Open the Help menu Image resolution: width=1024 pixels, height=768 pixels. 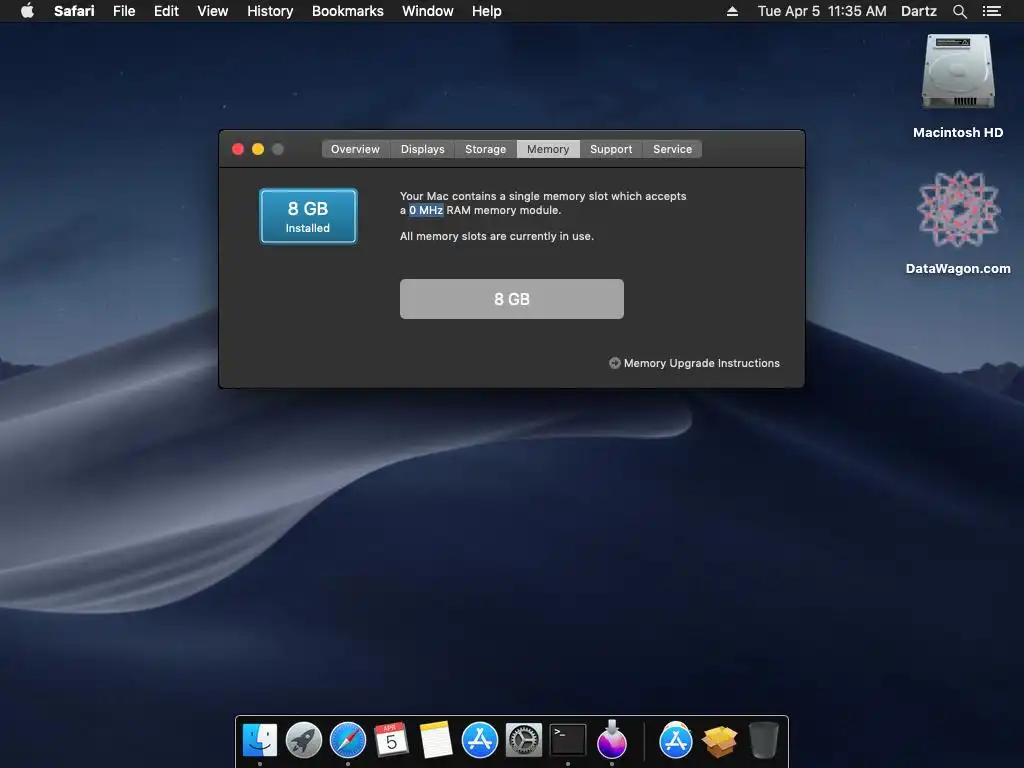pos(487,11)
